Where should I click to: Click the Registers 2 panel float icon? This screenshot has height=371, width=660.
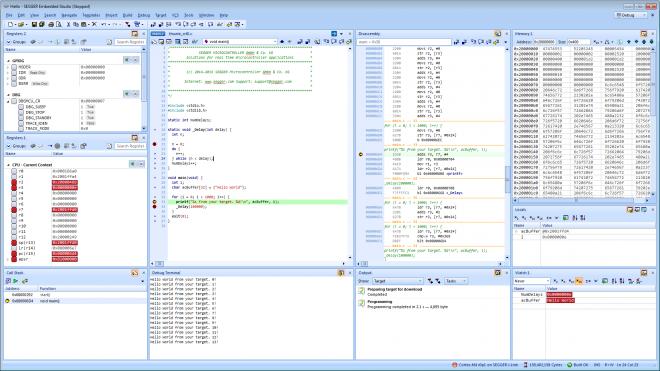coord(135,34)
